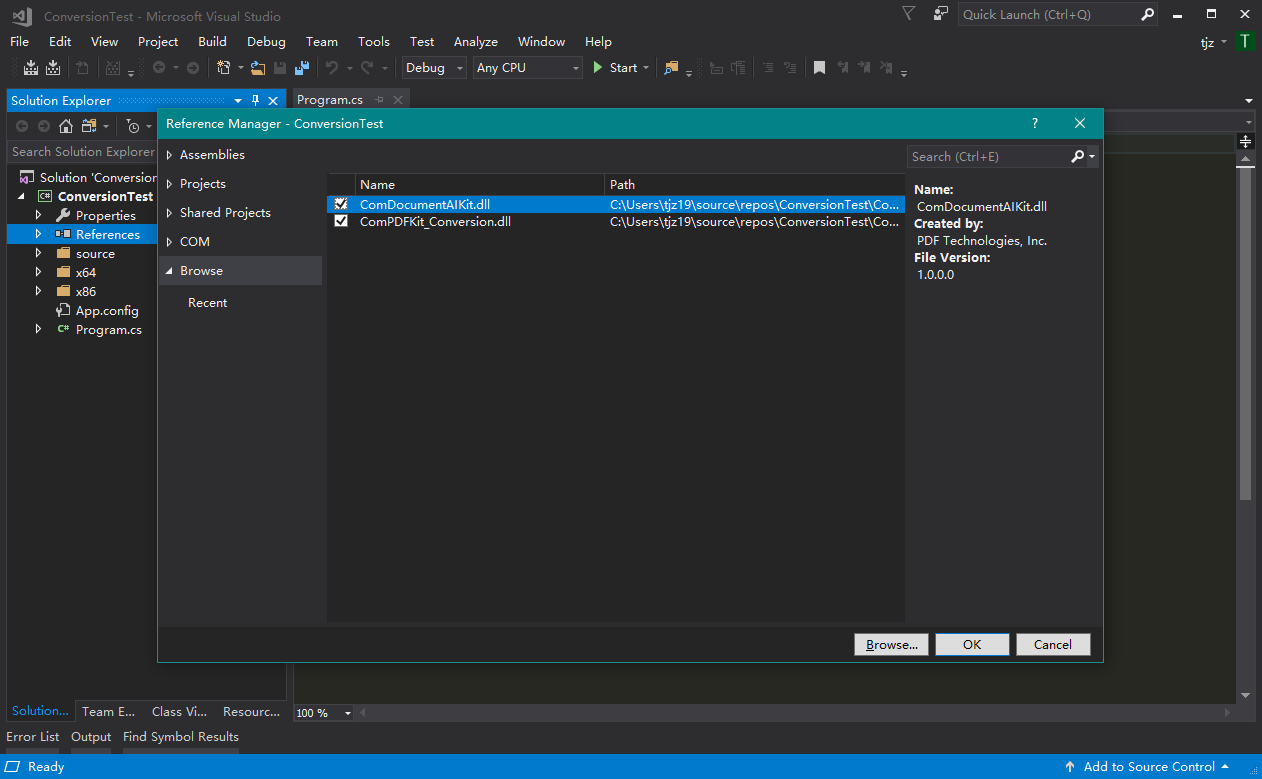This screenshot has width=1262, height=779.
Task: Toggle a bookmark with the bookmark icon
Action: coord(819,68)
